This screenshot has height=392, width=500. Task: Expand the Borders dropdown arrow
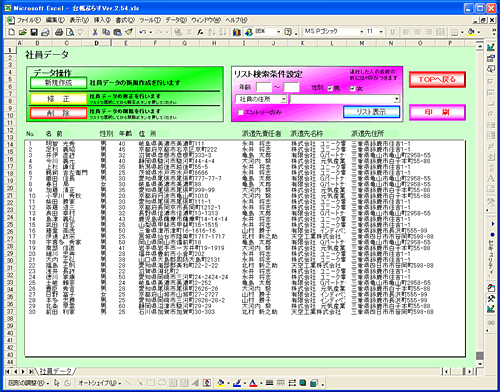(x=462, y=32)
